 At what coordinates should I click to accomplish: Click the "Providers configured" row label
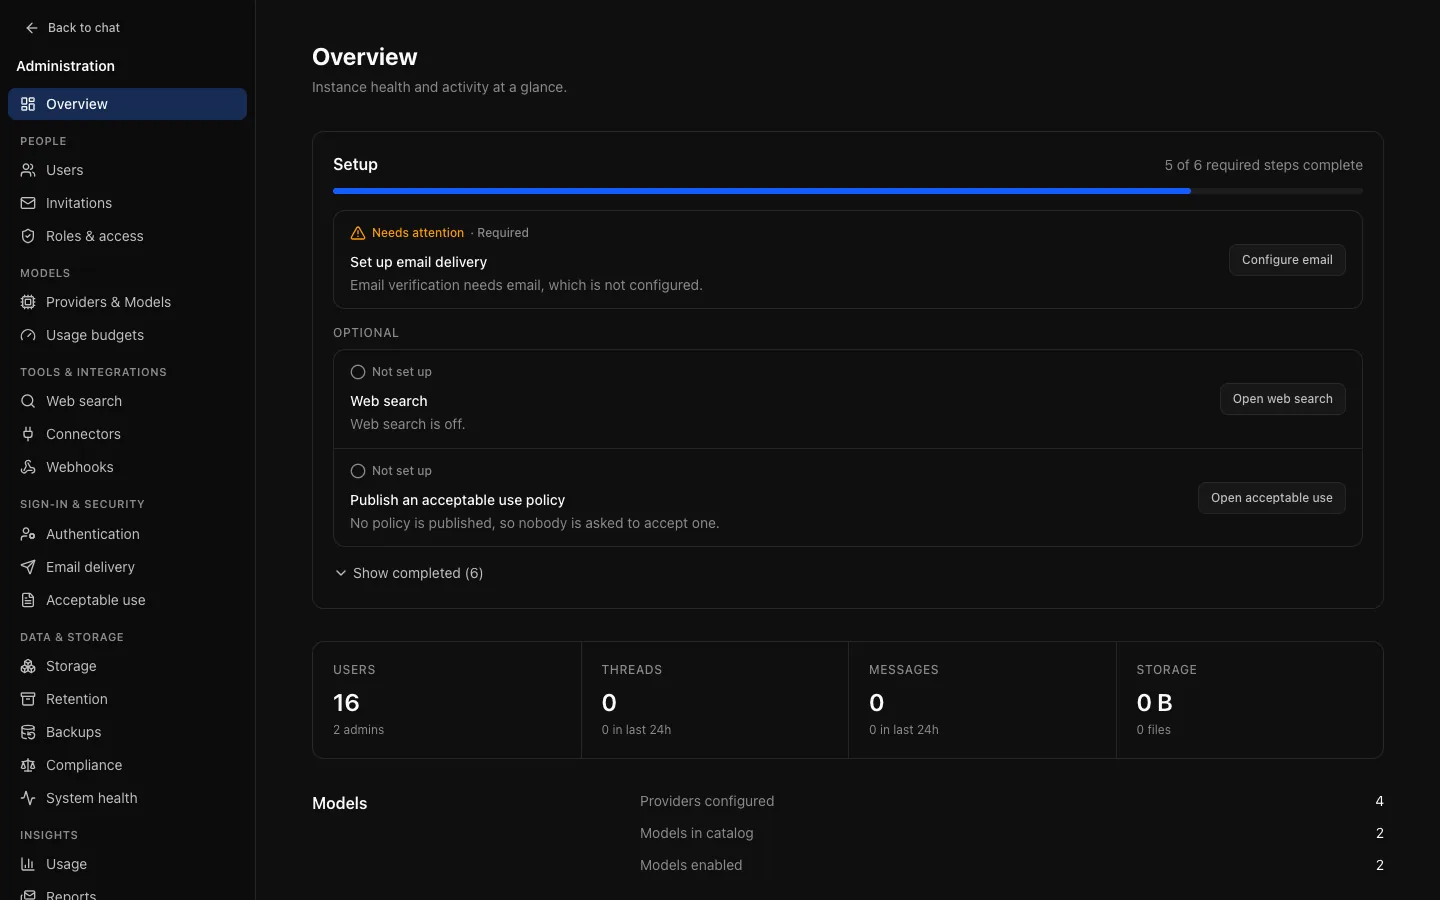click(x=707, y=801)
